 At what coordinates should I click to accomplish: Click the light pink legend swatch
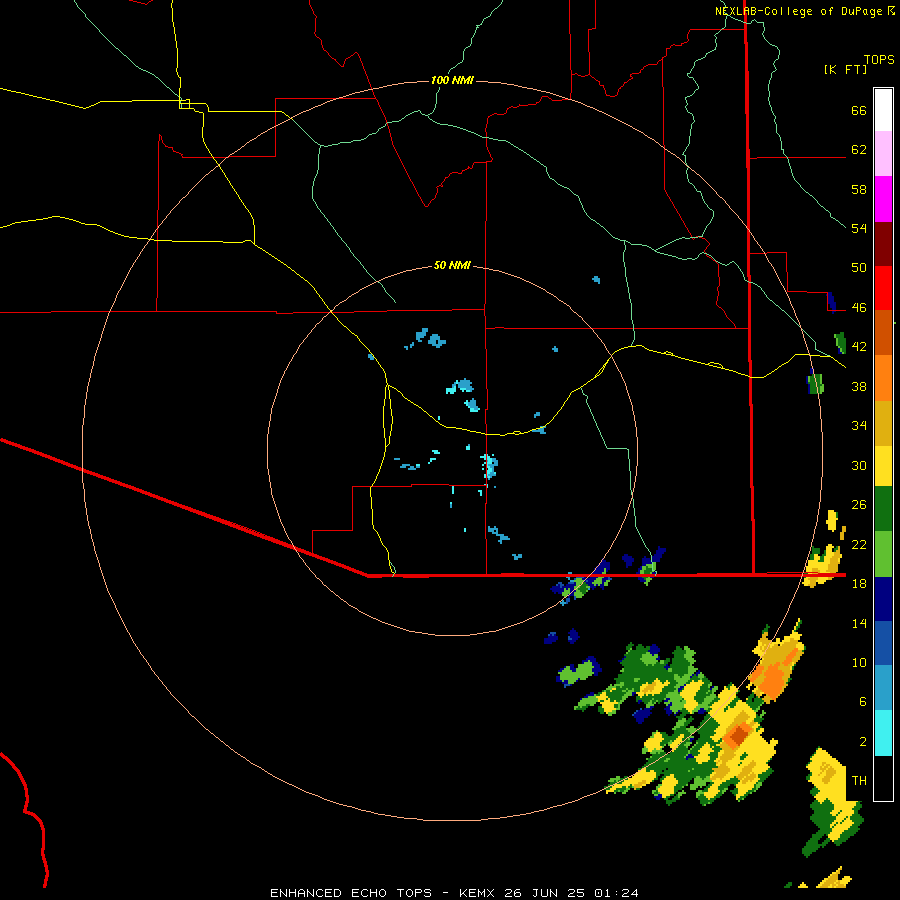[883, 153]
